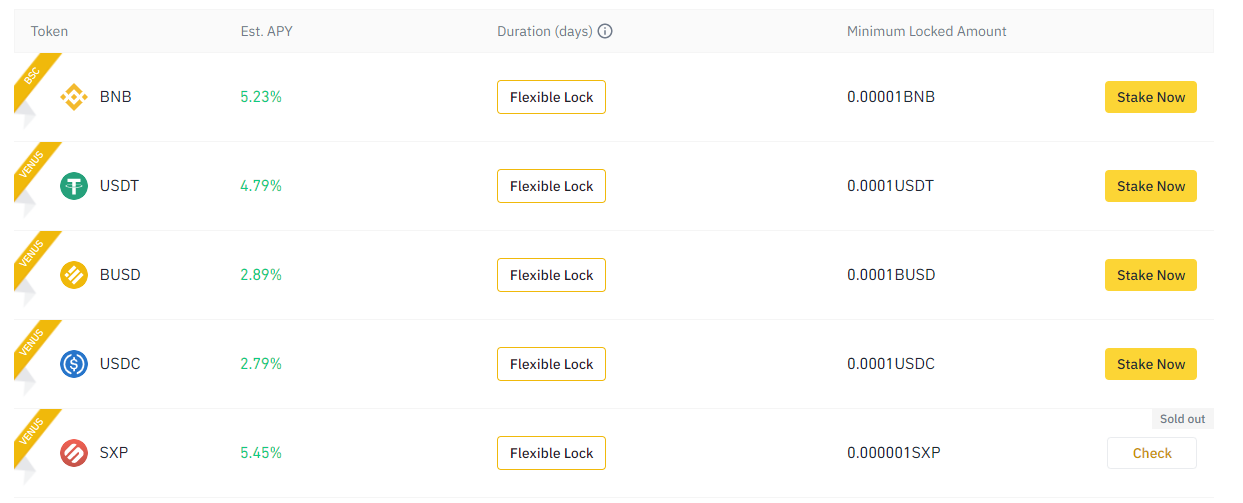1243x503 pixels.
Task: Click the USDC coin icon
Action: [x=74, y=364]
